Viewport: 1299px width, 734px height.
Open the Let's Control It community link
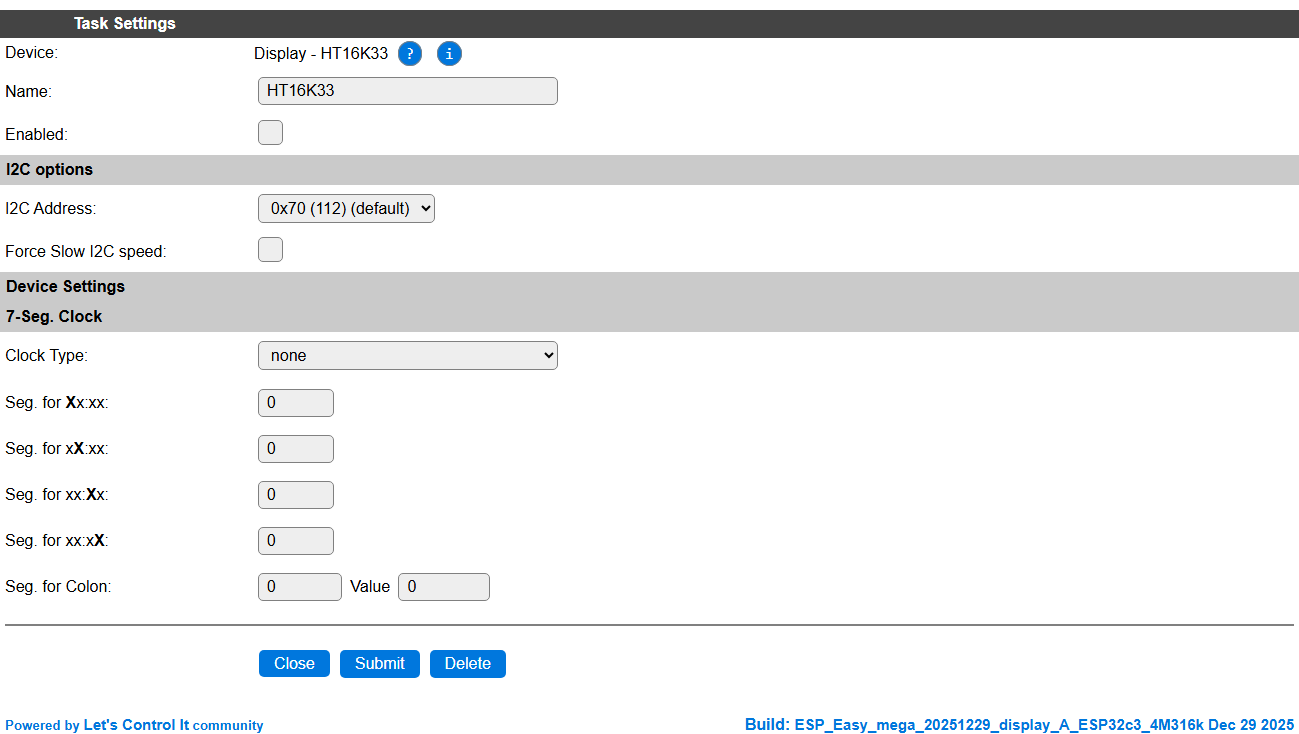pyautogui.click(x=136, y=725)
